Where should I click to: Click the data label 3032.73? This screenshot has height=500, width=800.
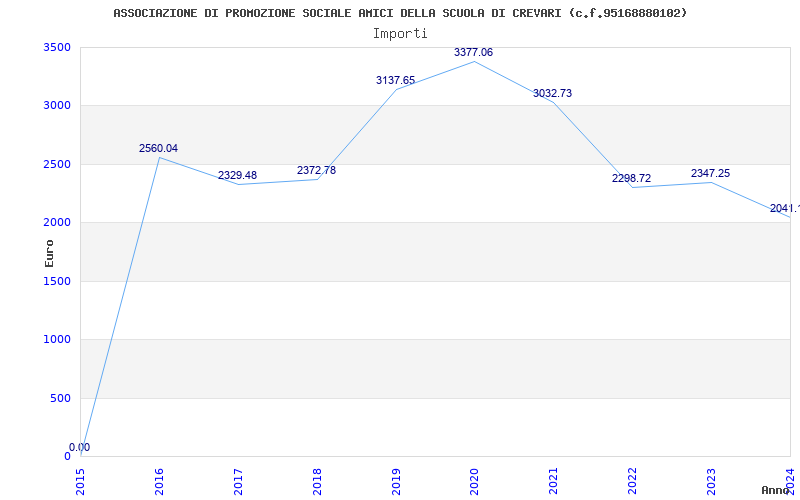[553, 93]
